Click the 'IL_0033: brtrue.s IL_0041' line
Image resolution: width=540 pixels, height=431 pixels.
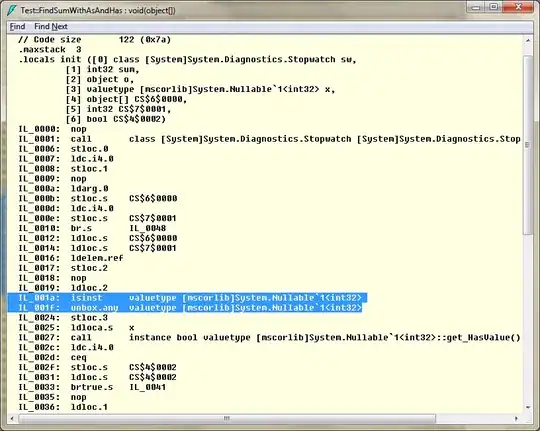(x=92, y=387)
